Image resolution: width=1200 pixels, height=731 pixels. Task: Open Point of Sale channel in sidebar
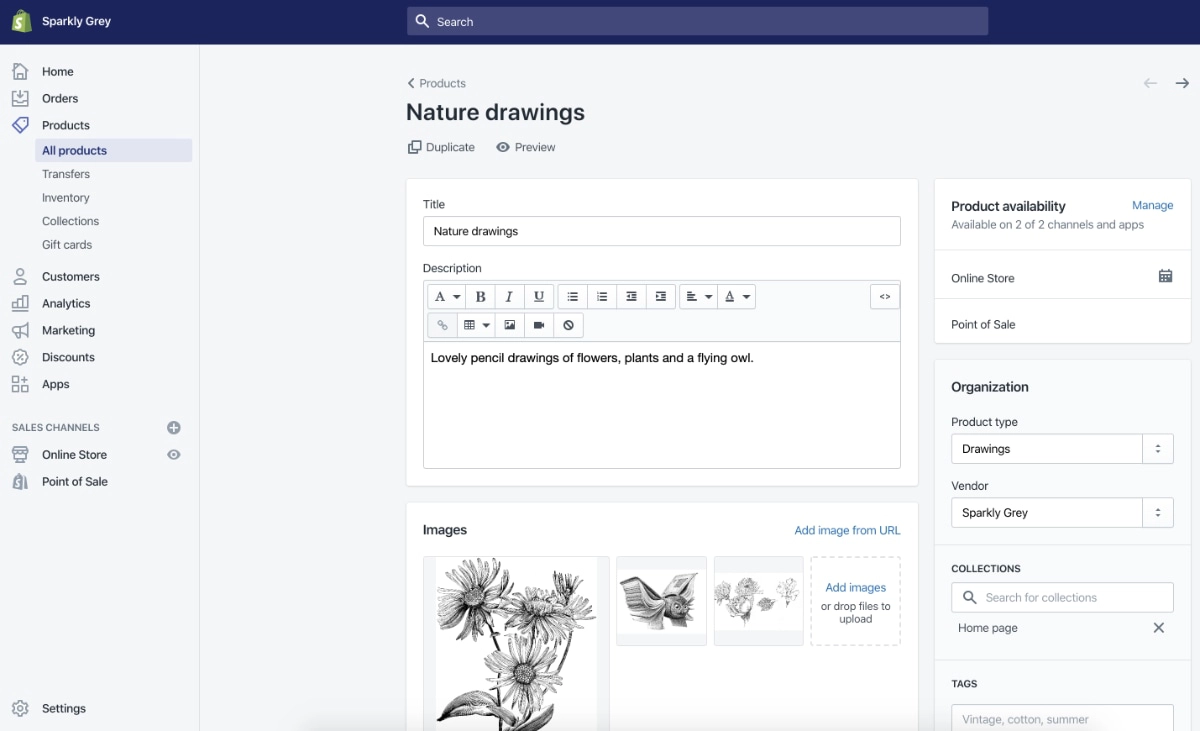tap(75, 482)
